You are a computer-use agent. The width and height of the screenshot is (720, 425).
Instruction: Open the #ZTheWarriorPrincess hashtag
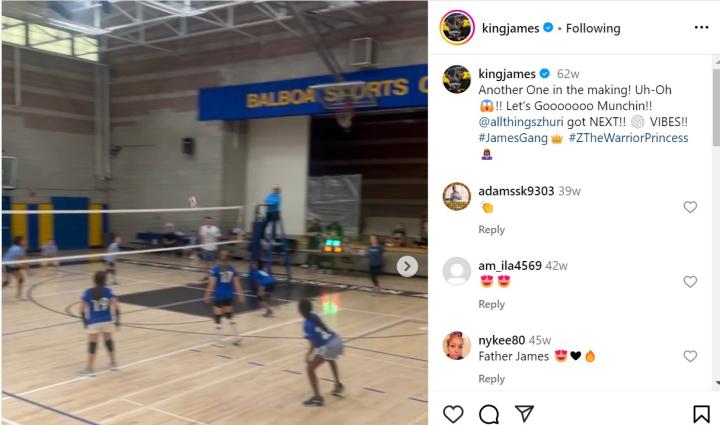628,138
